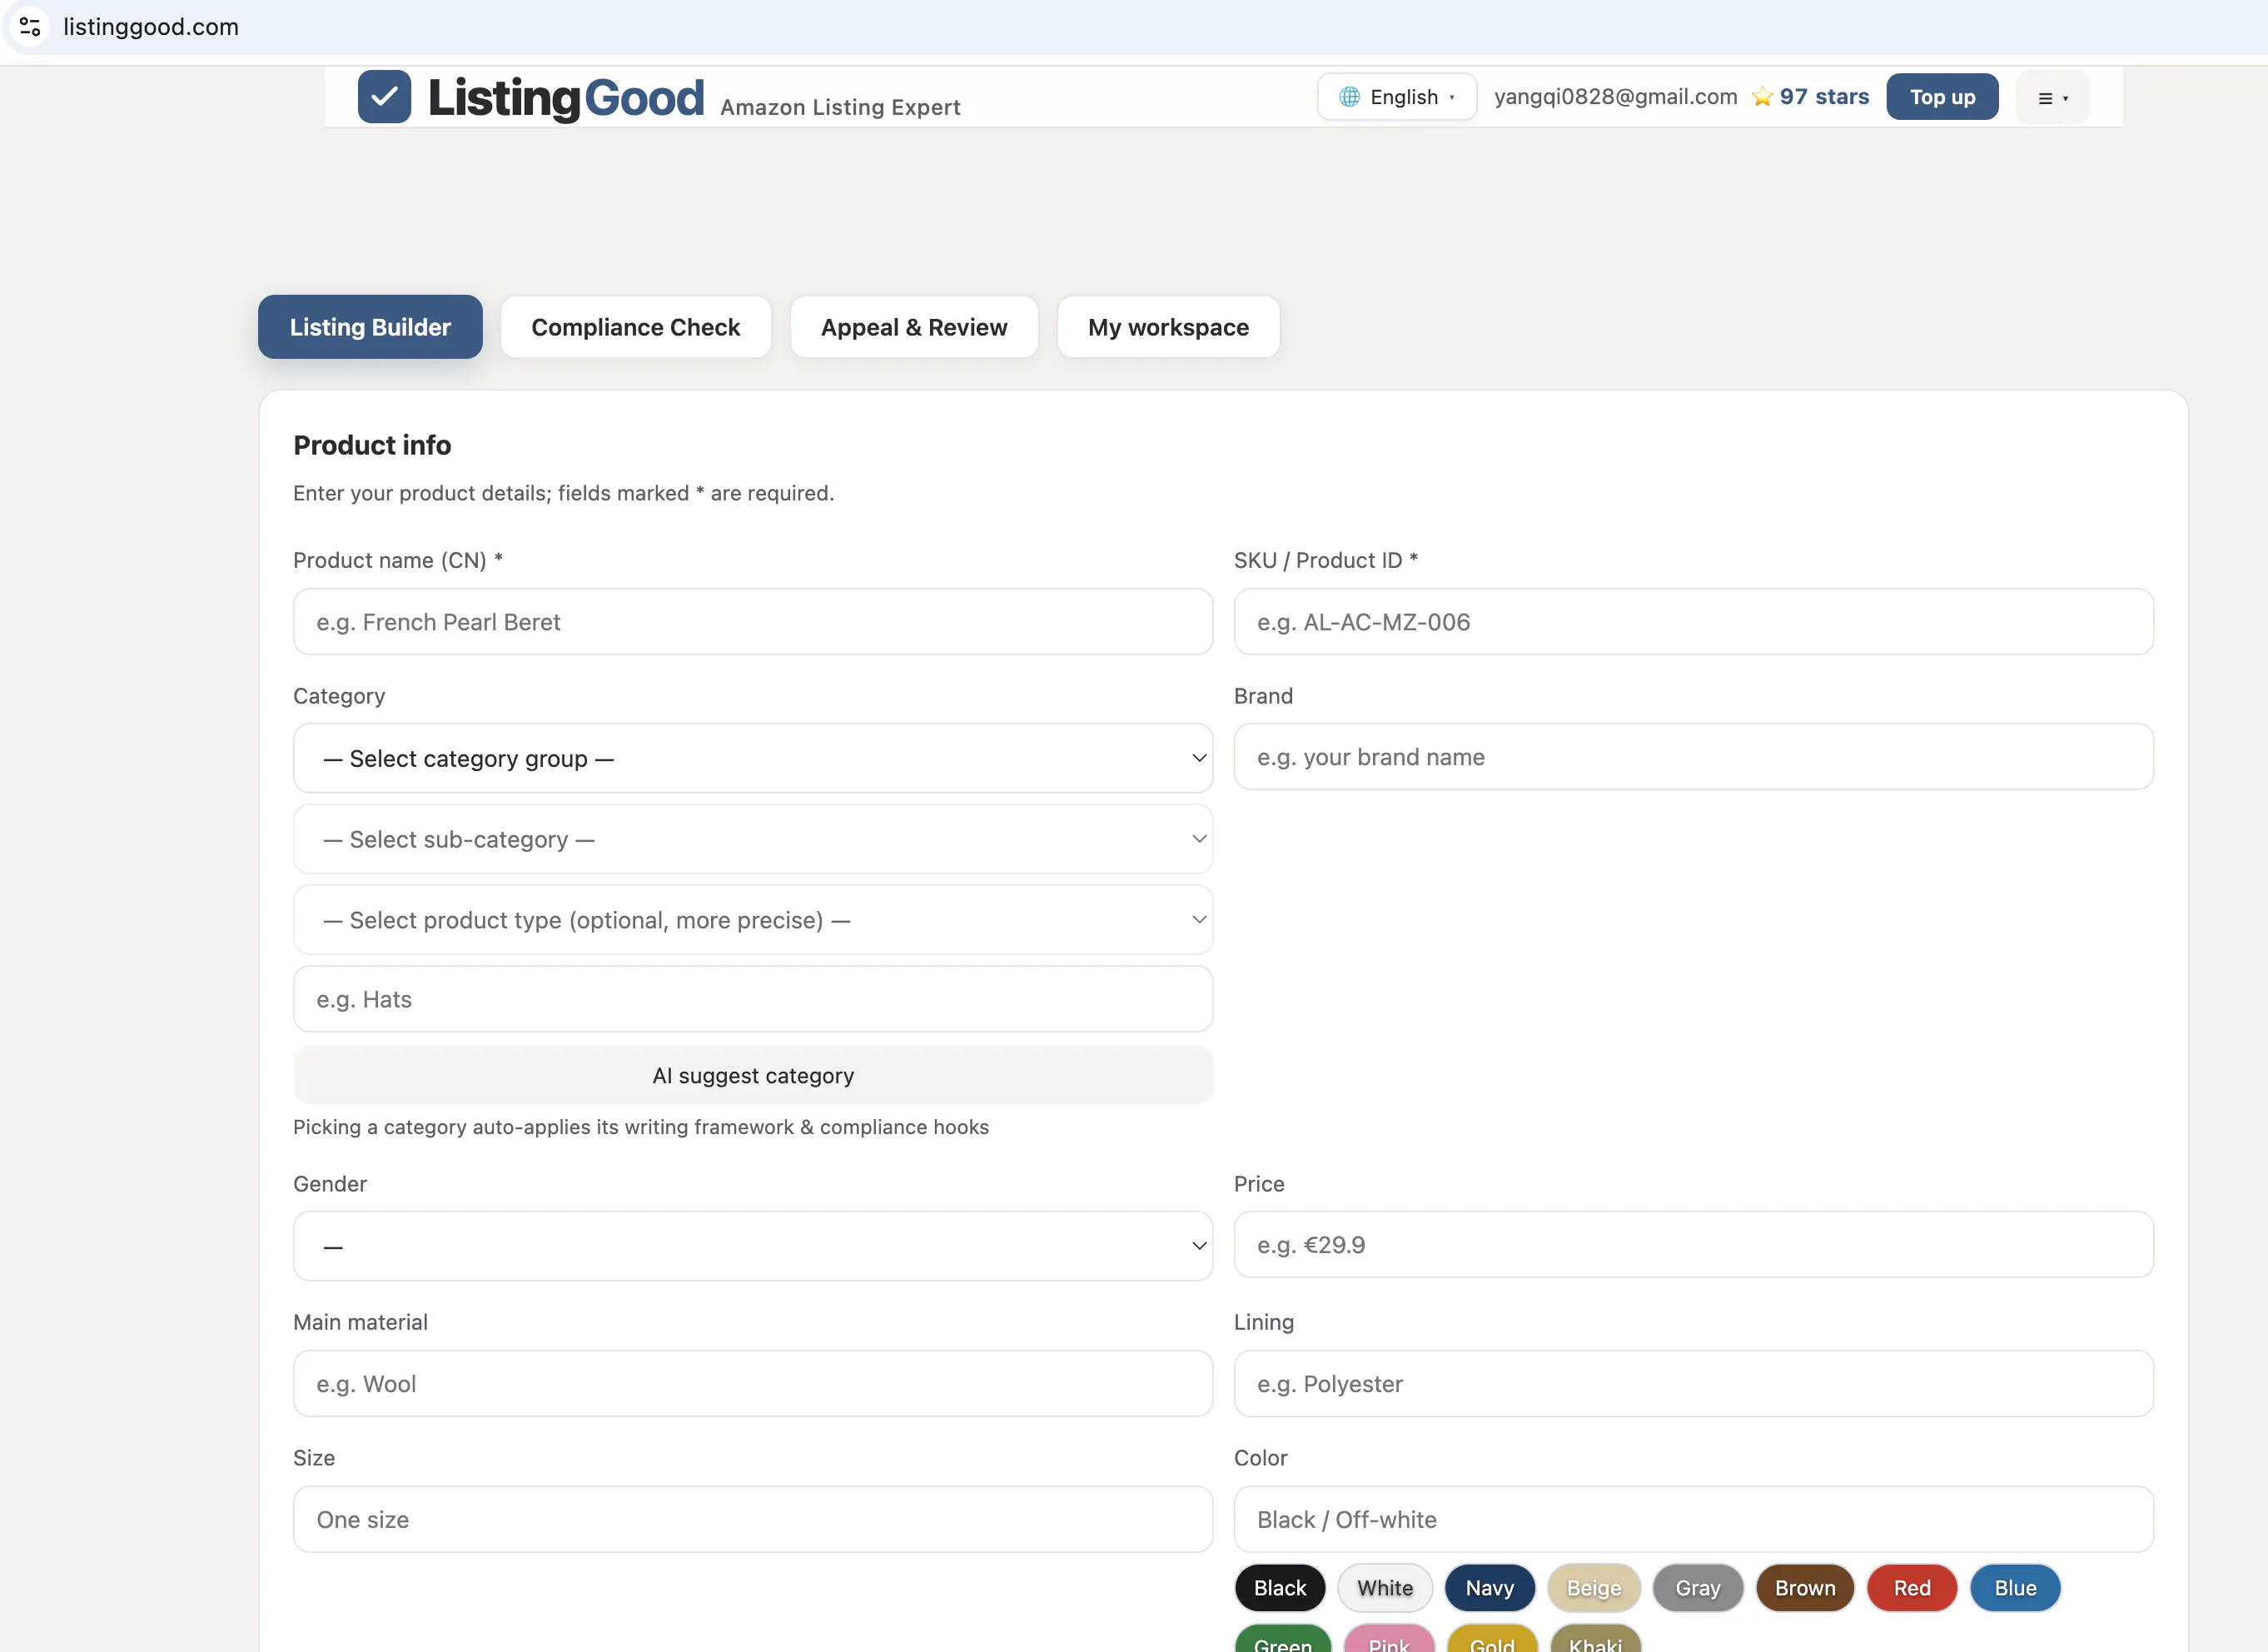Click AI suggest category button
The height and width of the screenshot is (1652, 2268).
point(753,1076)
